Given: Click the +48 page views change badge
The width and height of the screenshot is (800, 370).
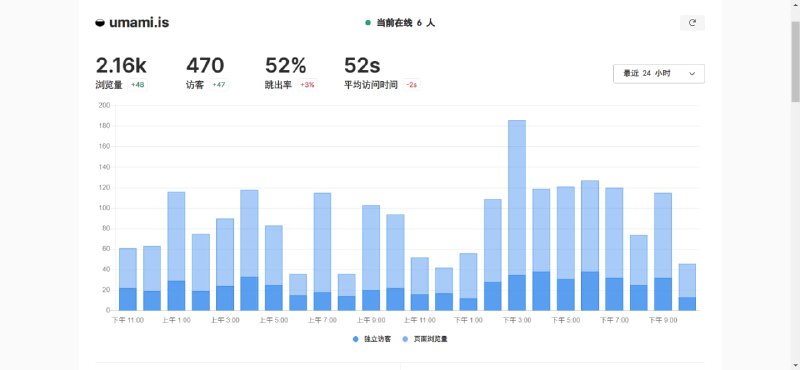Looking at the screenshot, I should (137, 85).
